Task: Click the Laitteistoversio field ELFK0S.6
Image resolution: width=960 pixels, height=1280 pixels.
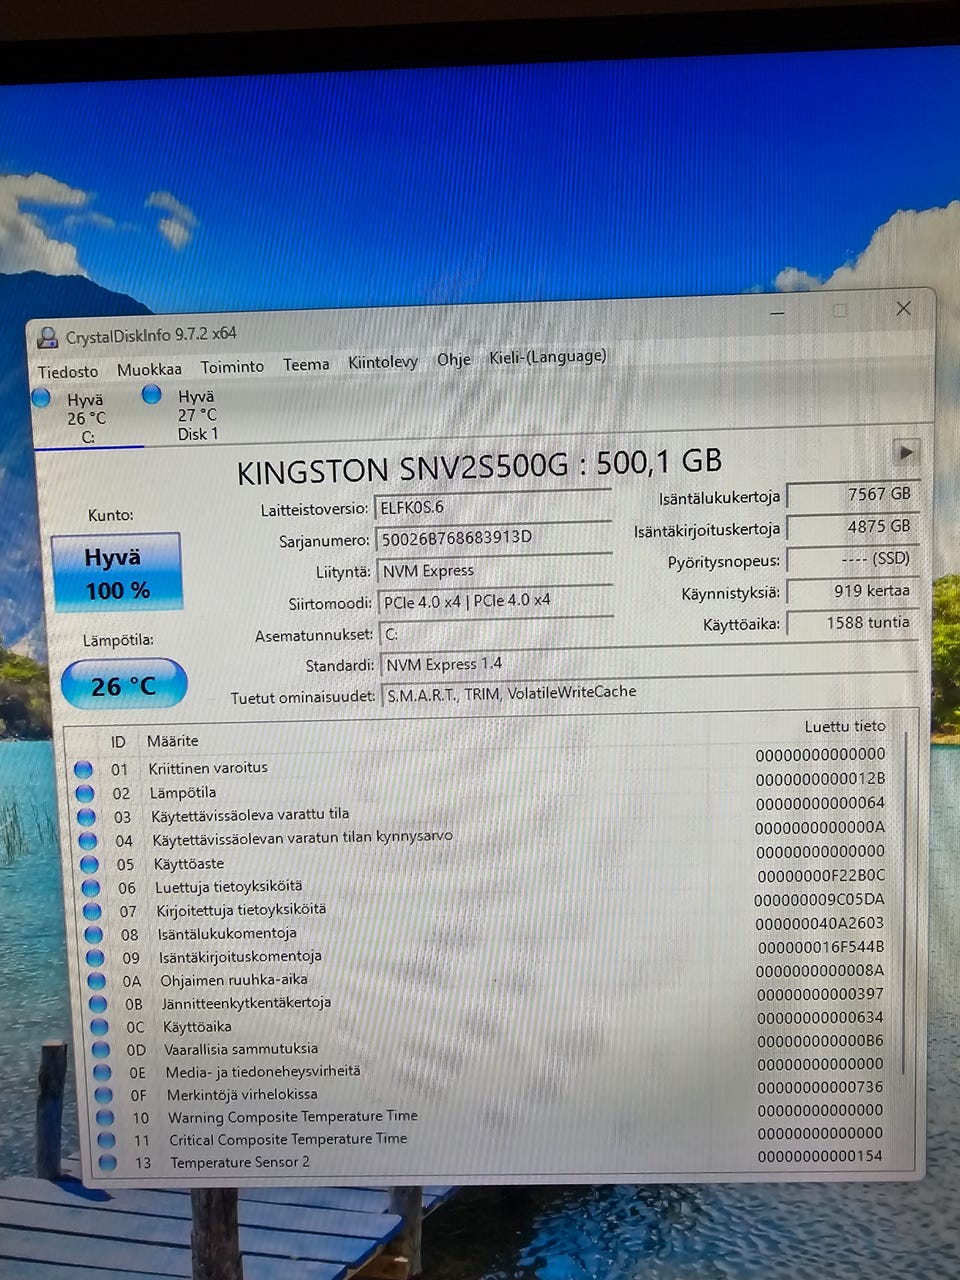Action: click(493, 507)
